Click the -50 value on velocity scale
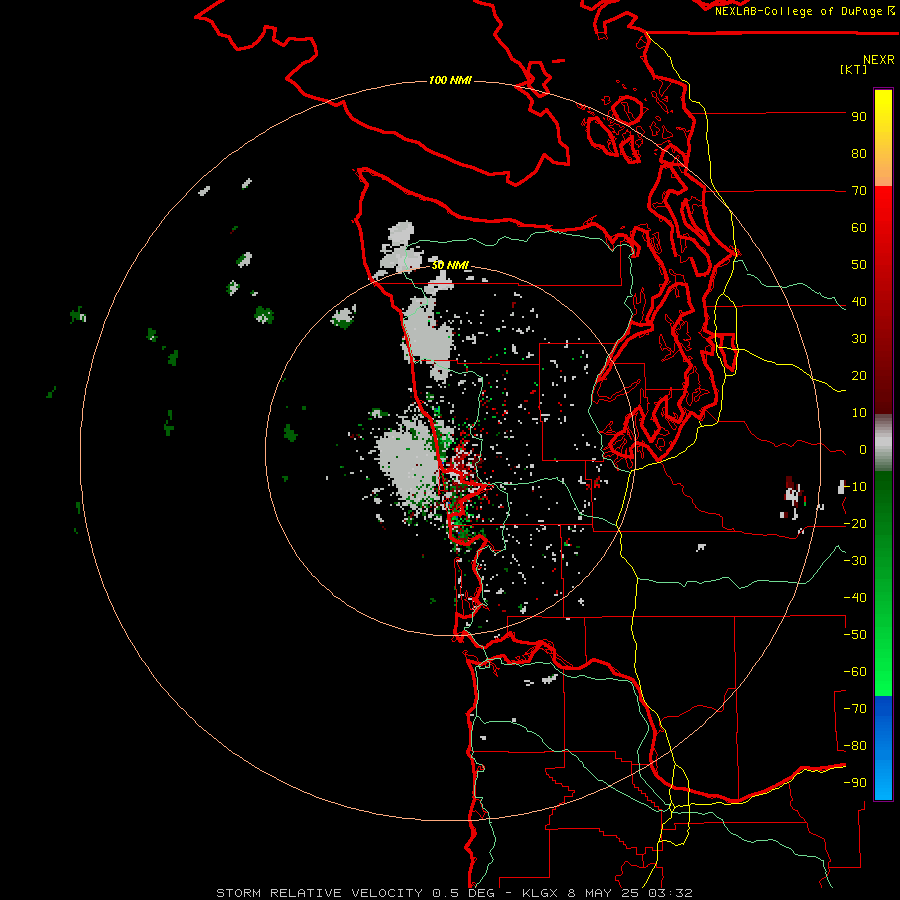The image size is (900, 900). 855,635
